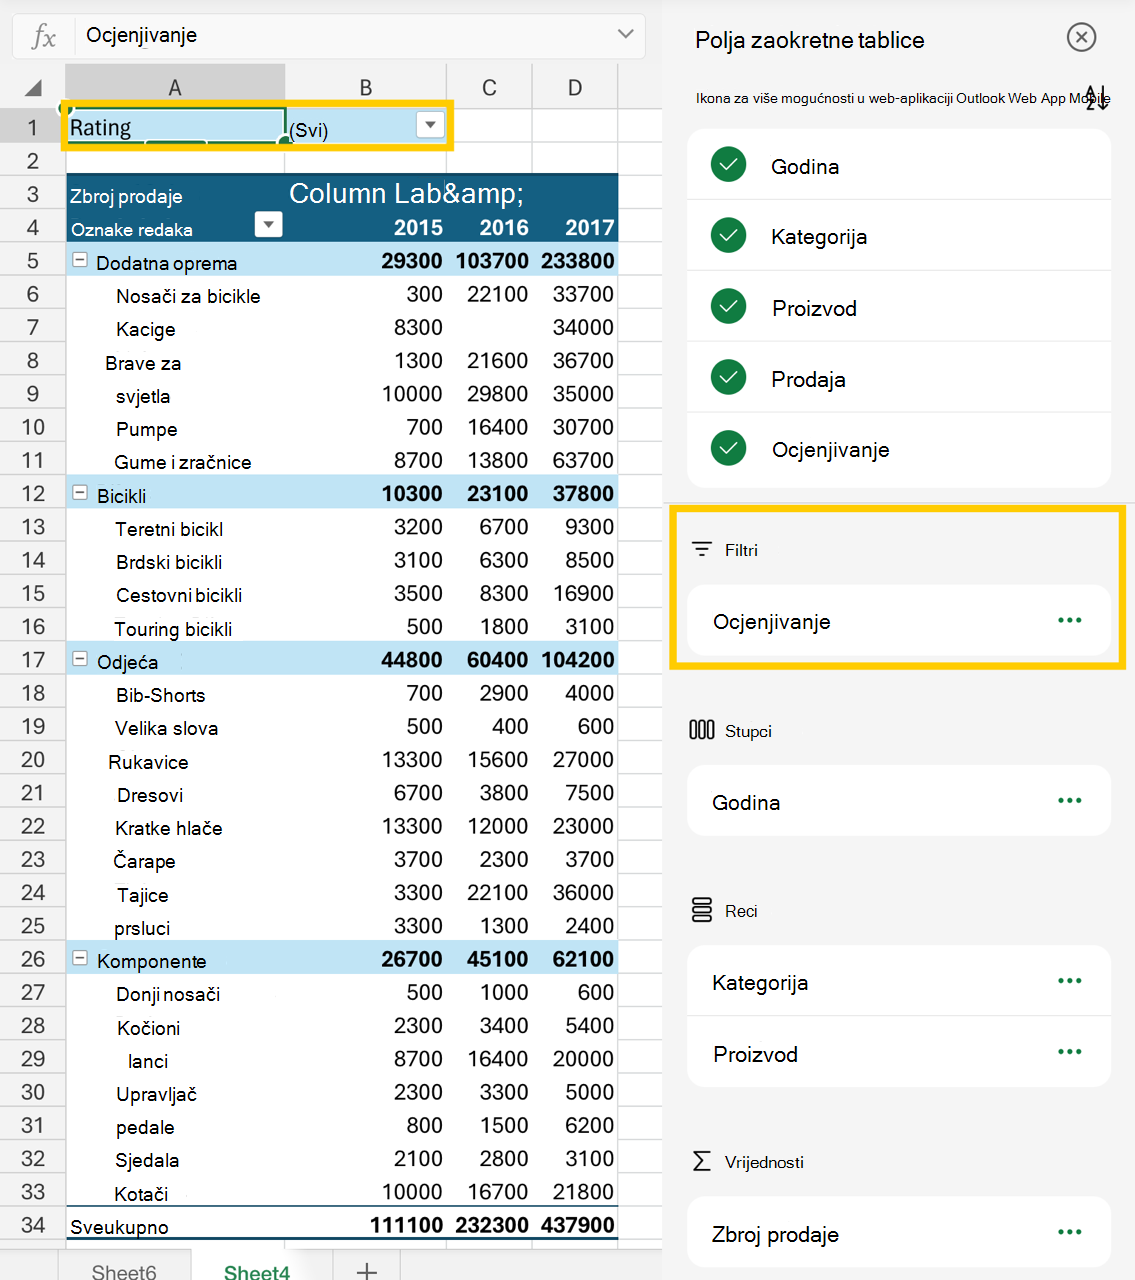Select the Rukavice row label
The height and width of the screenshot is (1280, 1135).
(x=148, y=762)
